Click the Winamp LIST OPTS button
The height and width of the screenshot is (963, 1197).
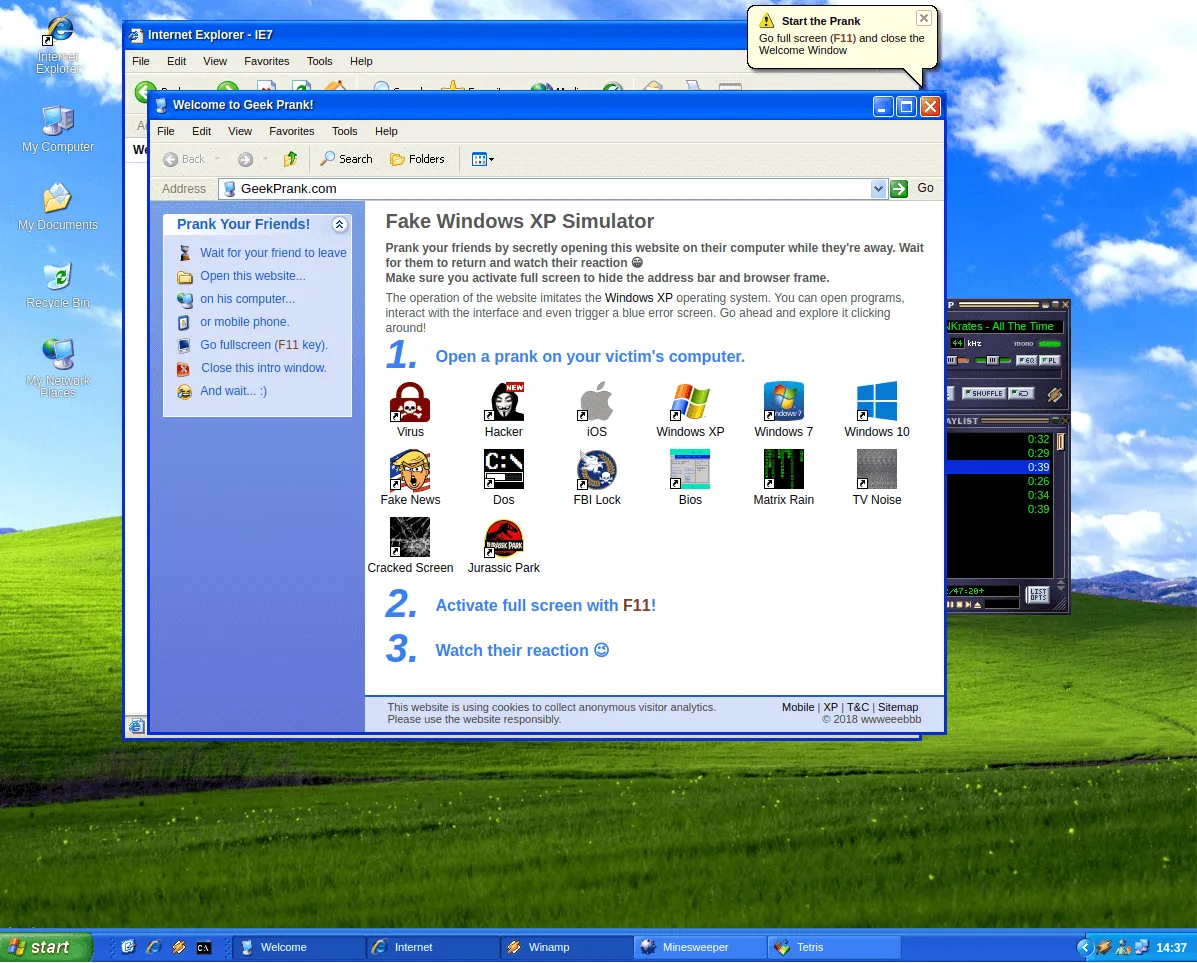tap(1038, 594)
